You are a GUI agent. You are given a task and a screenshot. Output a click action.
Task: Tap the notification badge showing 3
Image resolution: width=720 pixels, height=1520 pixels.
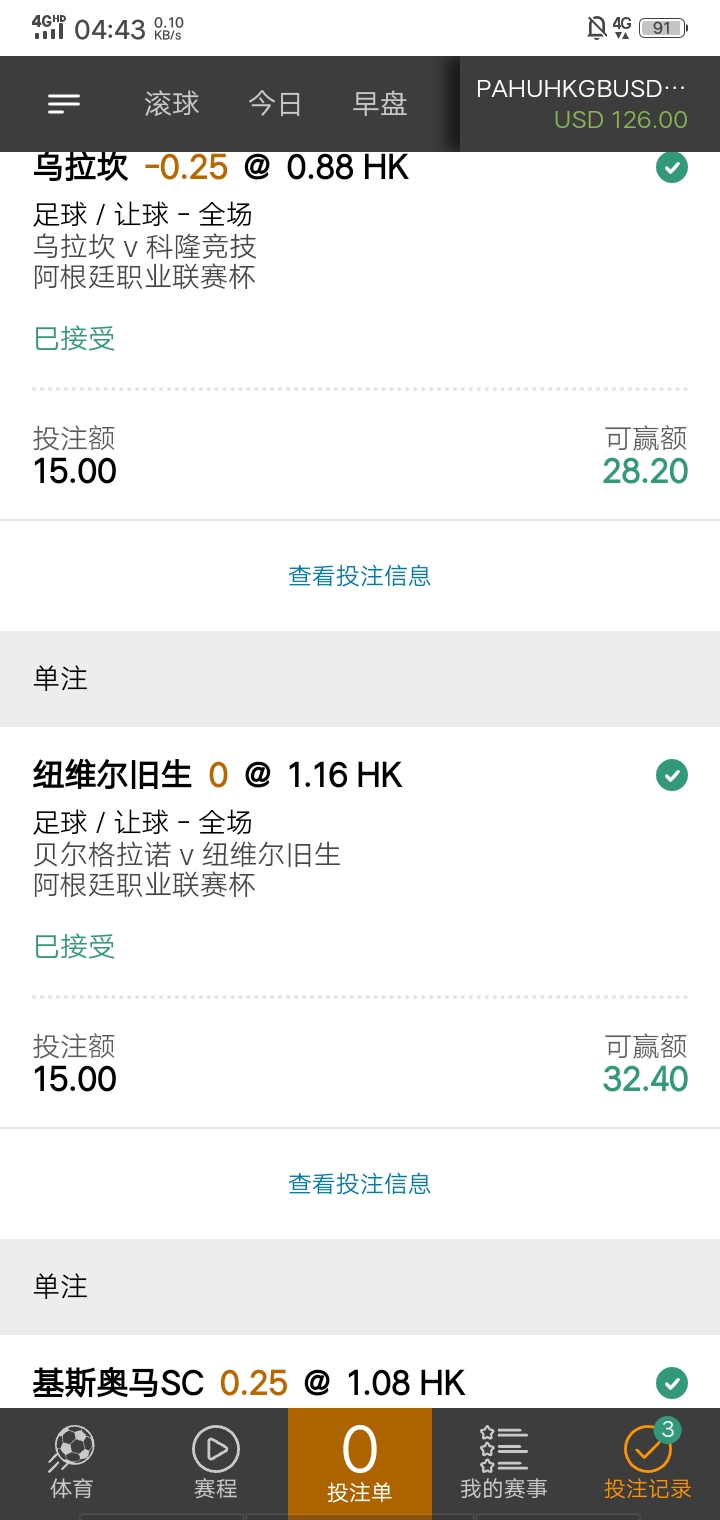668,1430
